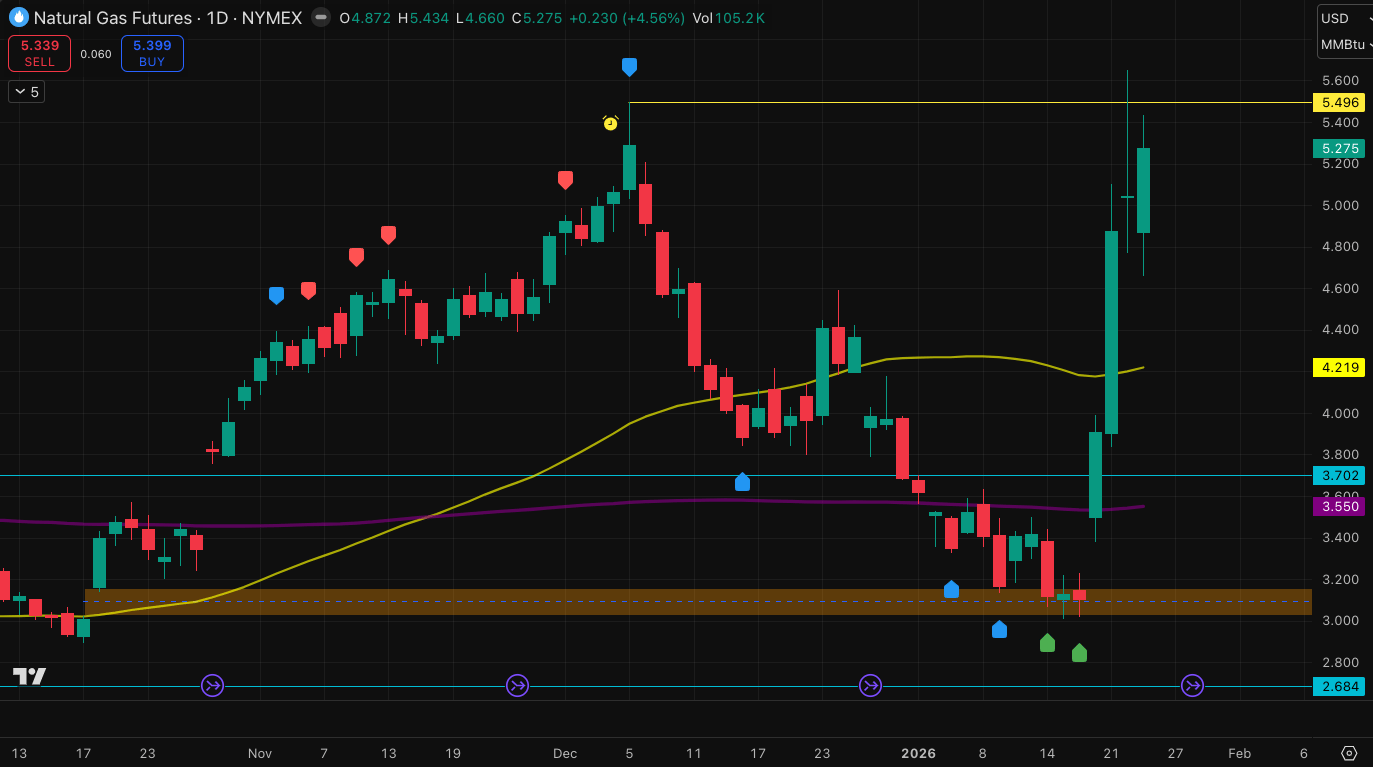
Task: Open the MMBtu unit dropdown
Action: 1344,44
